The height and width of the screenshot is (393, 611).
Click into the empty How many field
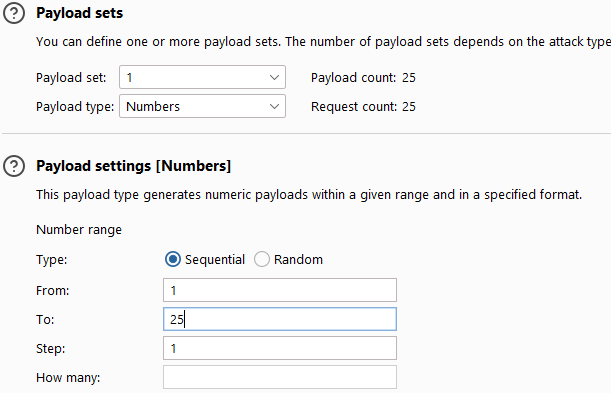click(280, 377)
